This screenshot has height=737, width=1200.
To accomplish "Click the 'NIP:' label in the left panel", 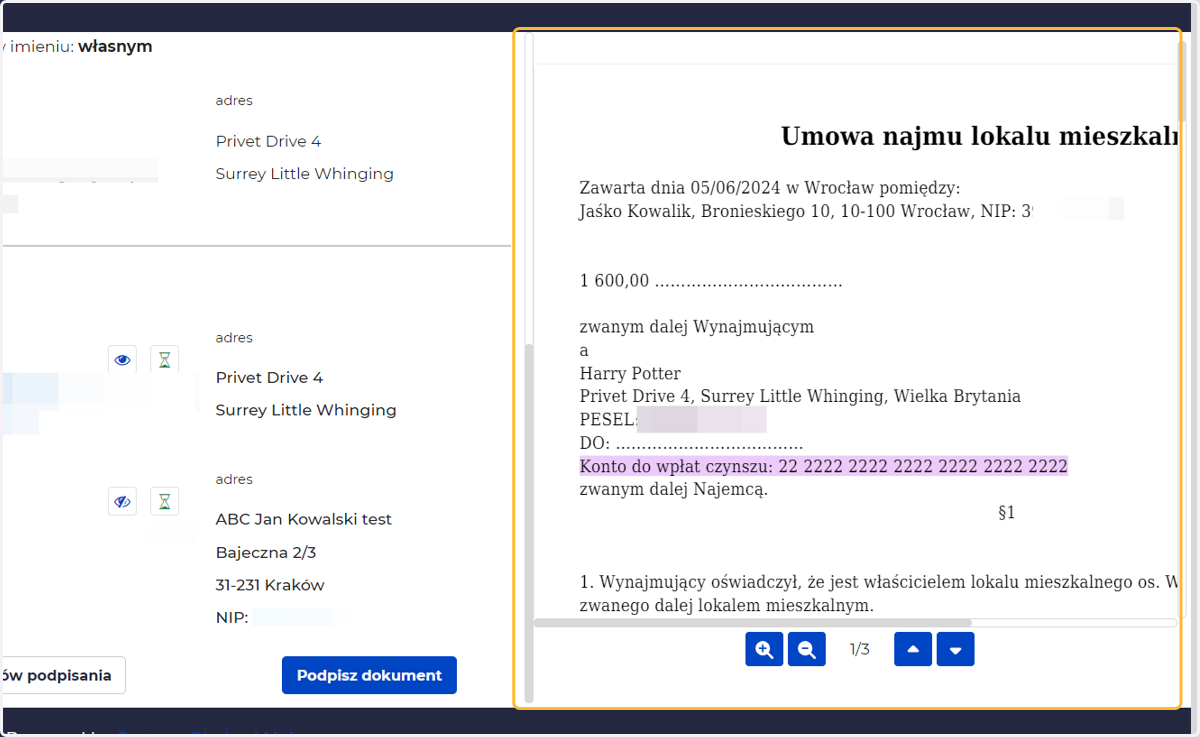I will click(232, 618).
